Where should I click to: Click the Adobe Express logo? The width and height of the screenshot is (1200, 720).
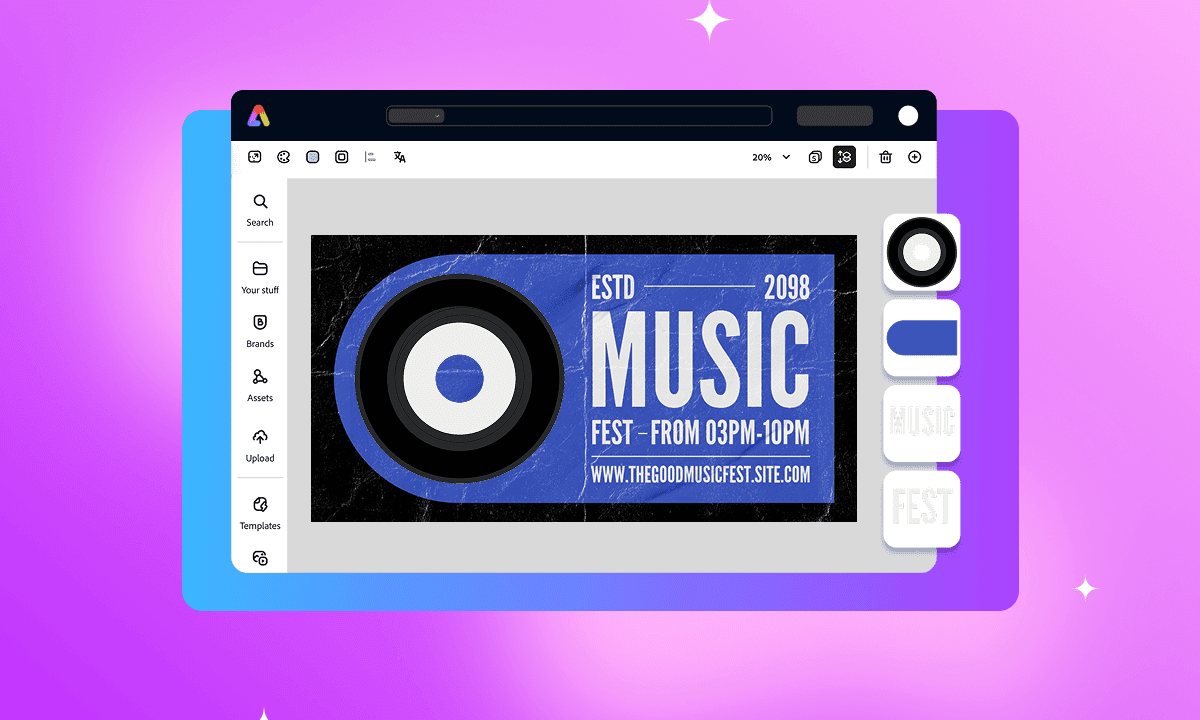tap(259, 116)
